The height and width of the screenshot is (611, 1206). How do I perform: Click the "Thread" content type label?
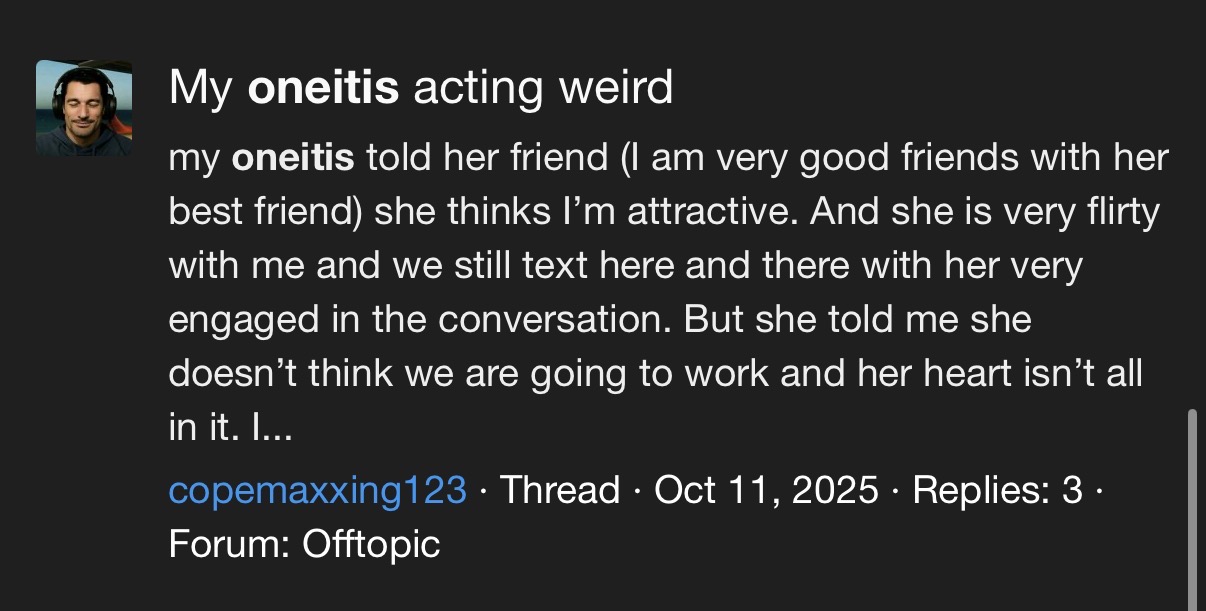[559, 490]
